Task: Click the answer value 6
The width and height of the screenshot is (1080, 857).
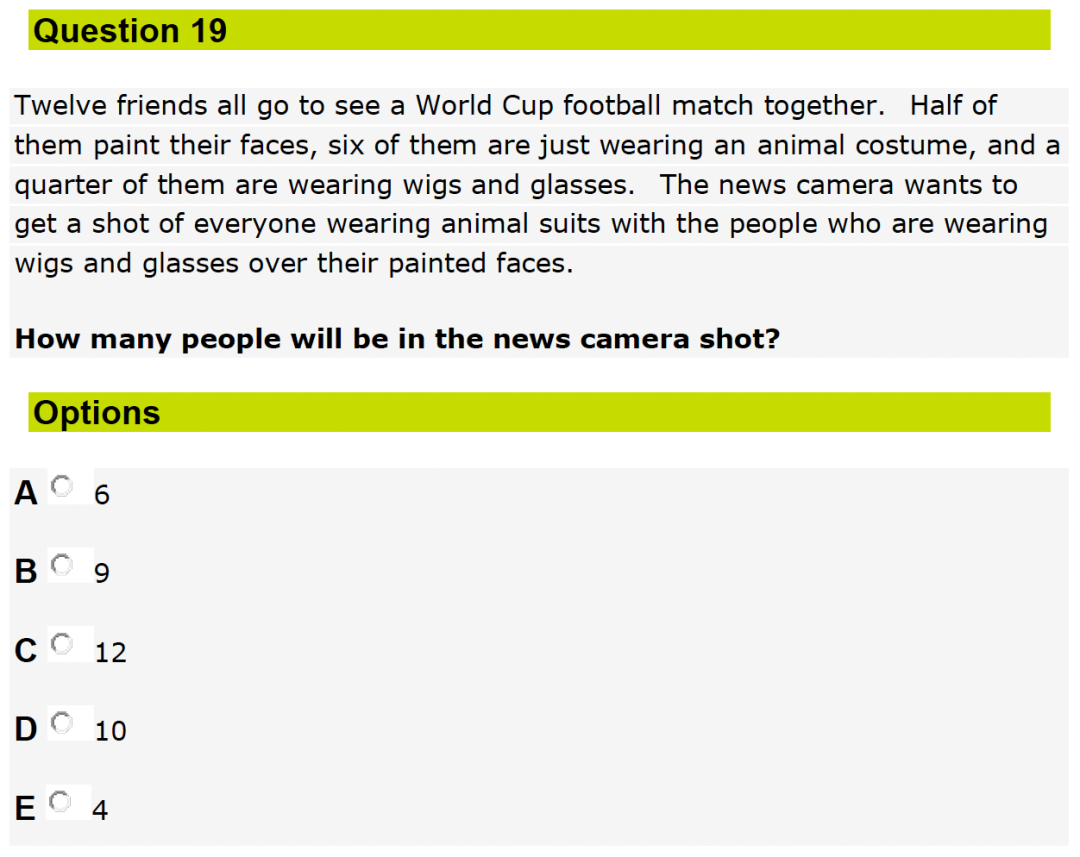Action: point(102,495)
